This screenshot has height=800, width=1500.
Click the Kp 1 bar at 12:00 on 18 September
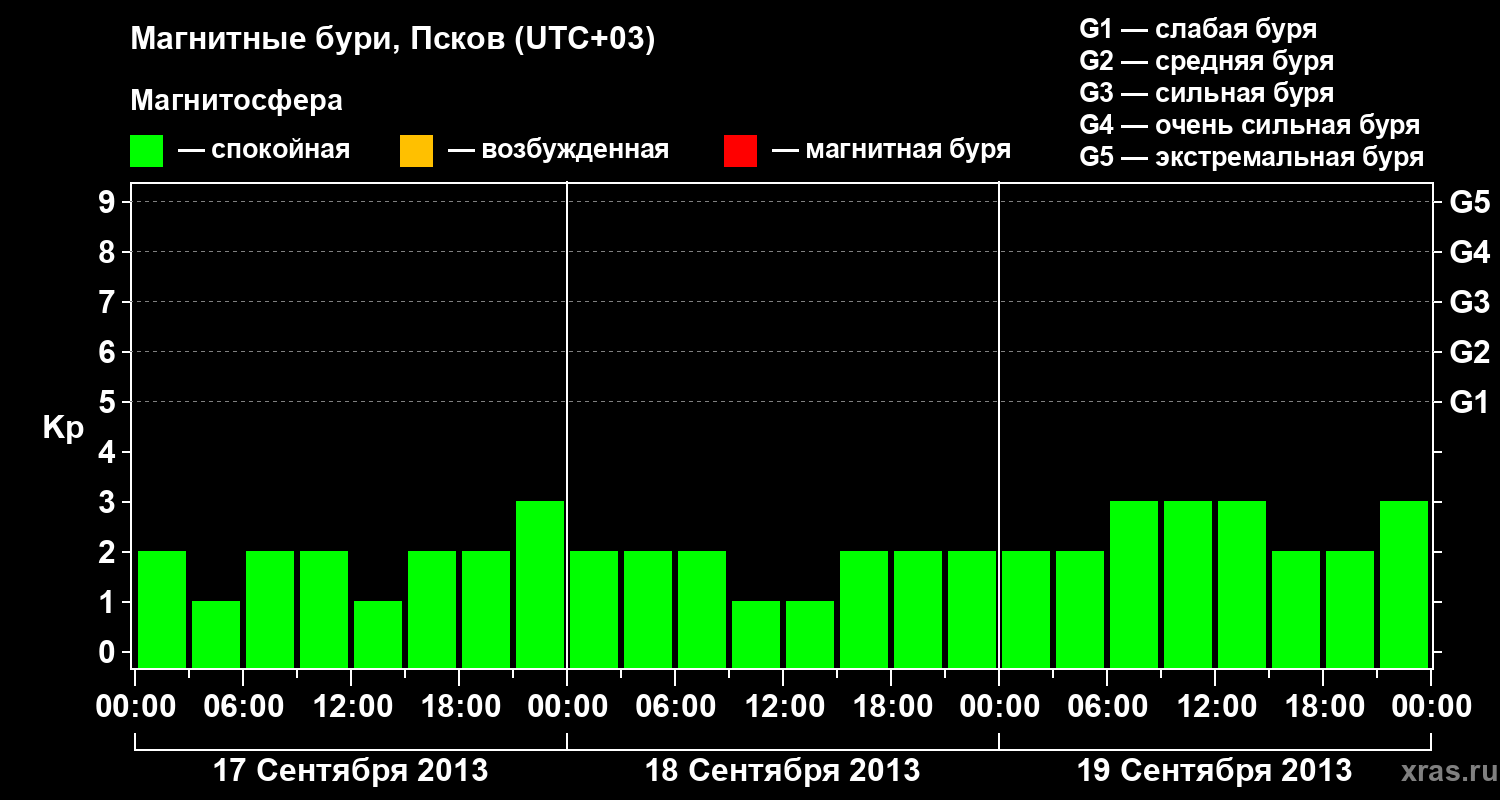(810, 634)
